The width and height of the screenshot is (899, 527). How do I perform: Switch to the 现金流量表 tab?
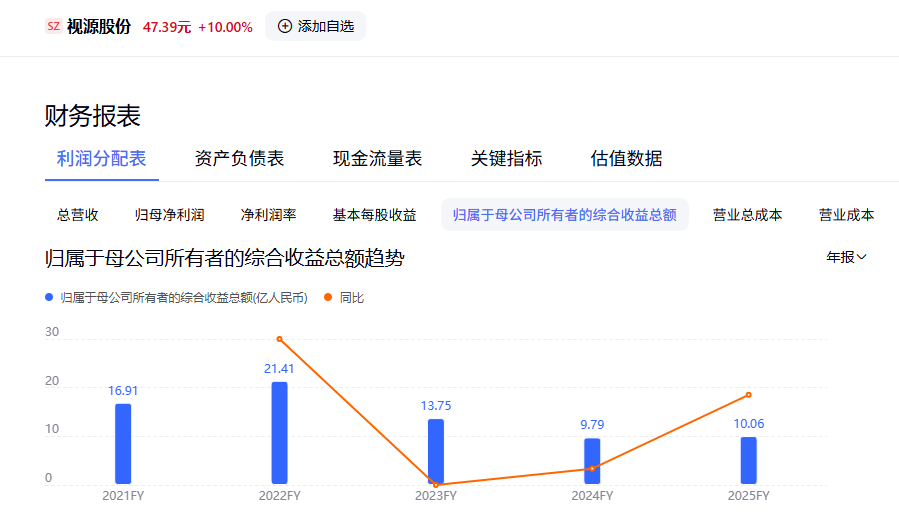pyautogui.click(x=377, y=158)
